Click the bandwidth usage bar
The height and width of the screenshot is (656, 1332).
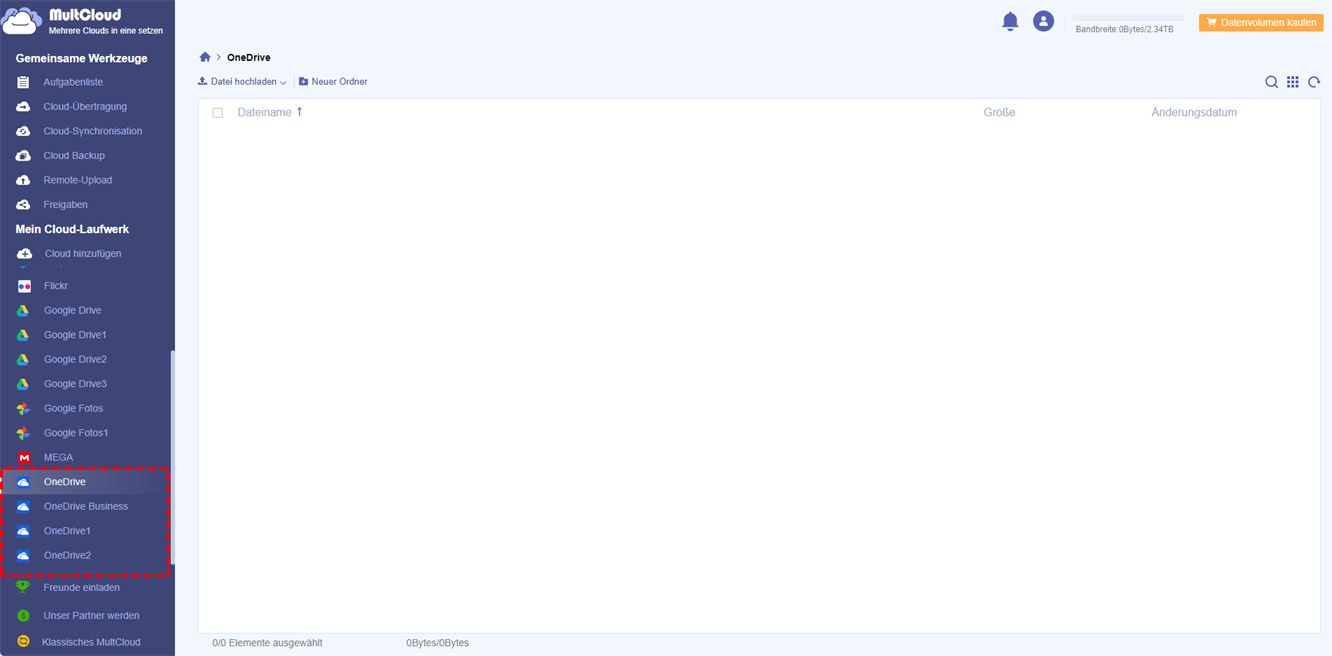[1128, 18]
